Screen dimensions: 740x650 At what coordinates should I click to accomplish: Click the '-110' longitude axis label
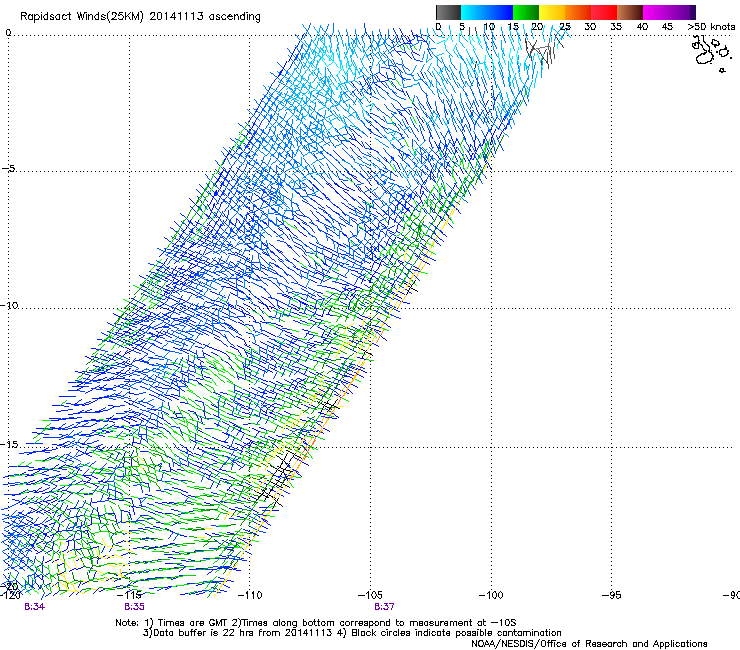250,595
